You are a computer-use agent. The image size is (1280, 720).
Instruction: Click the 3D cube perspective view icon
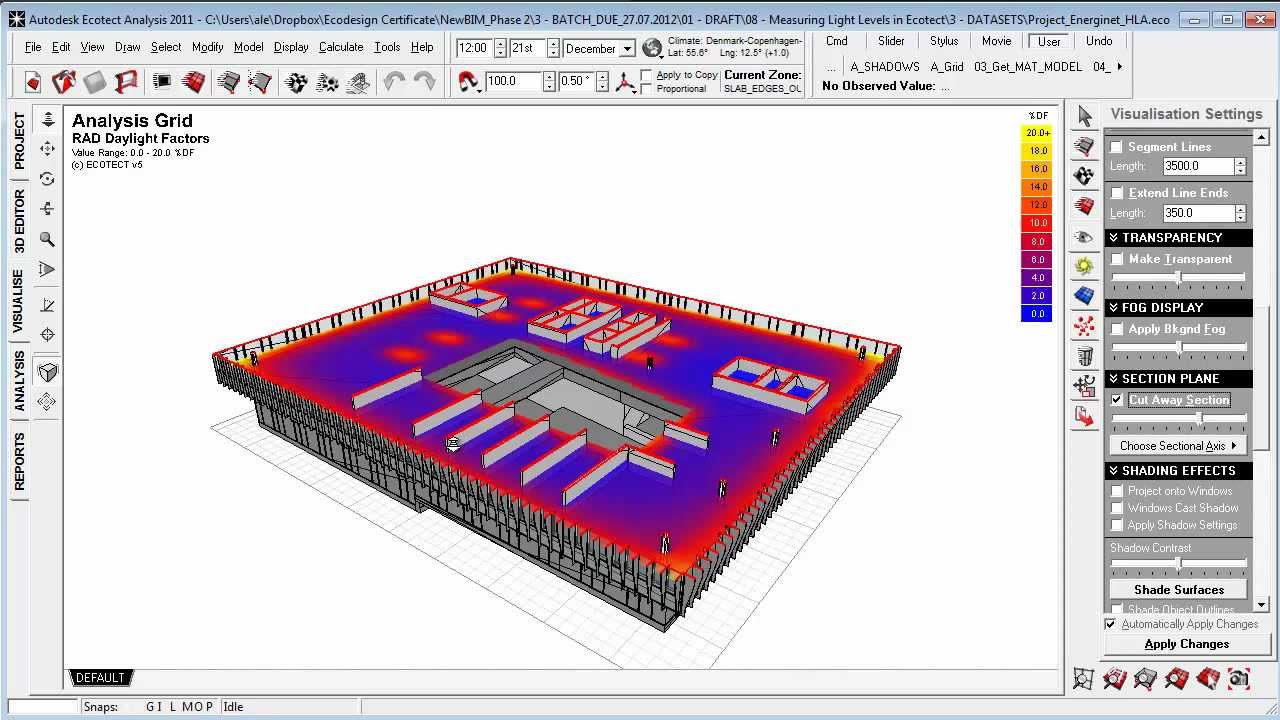47,372
